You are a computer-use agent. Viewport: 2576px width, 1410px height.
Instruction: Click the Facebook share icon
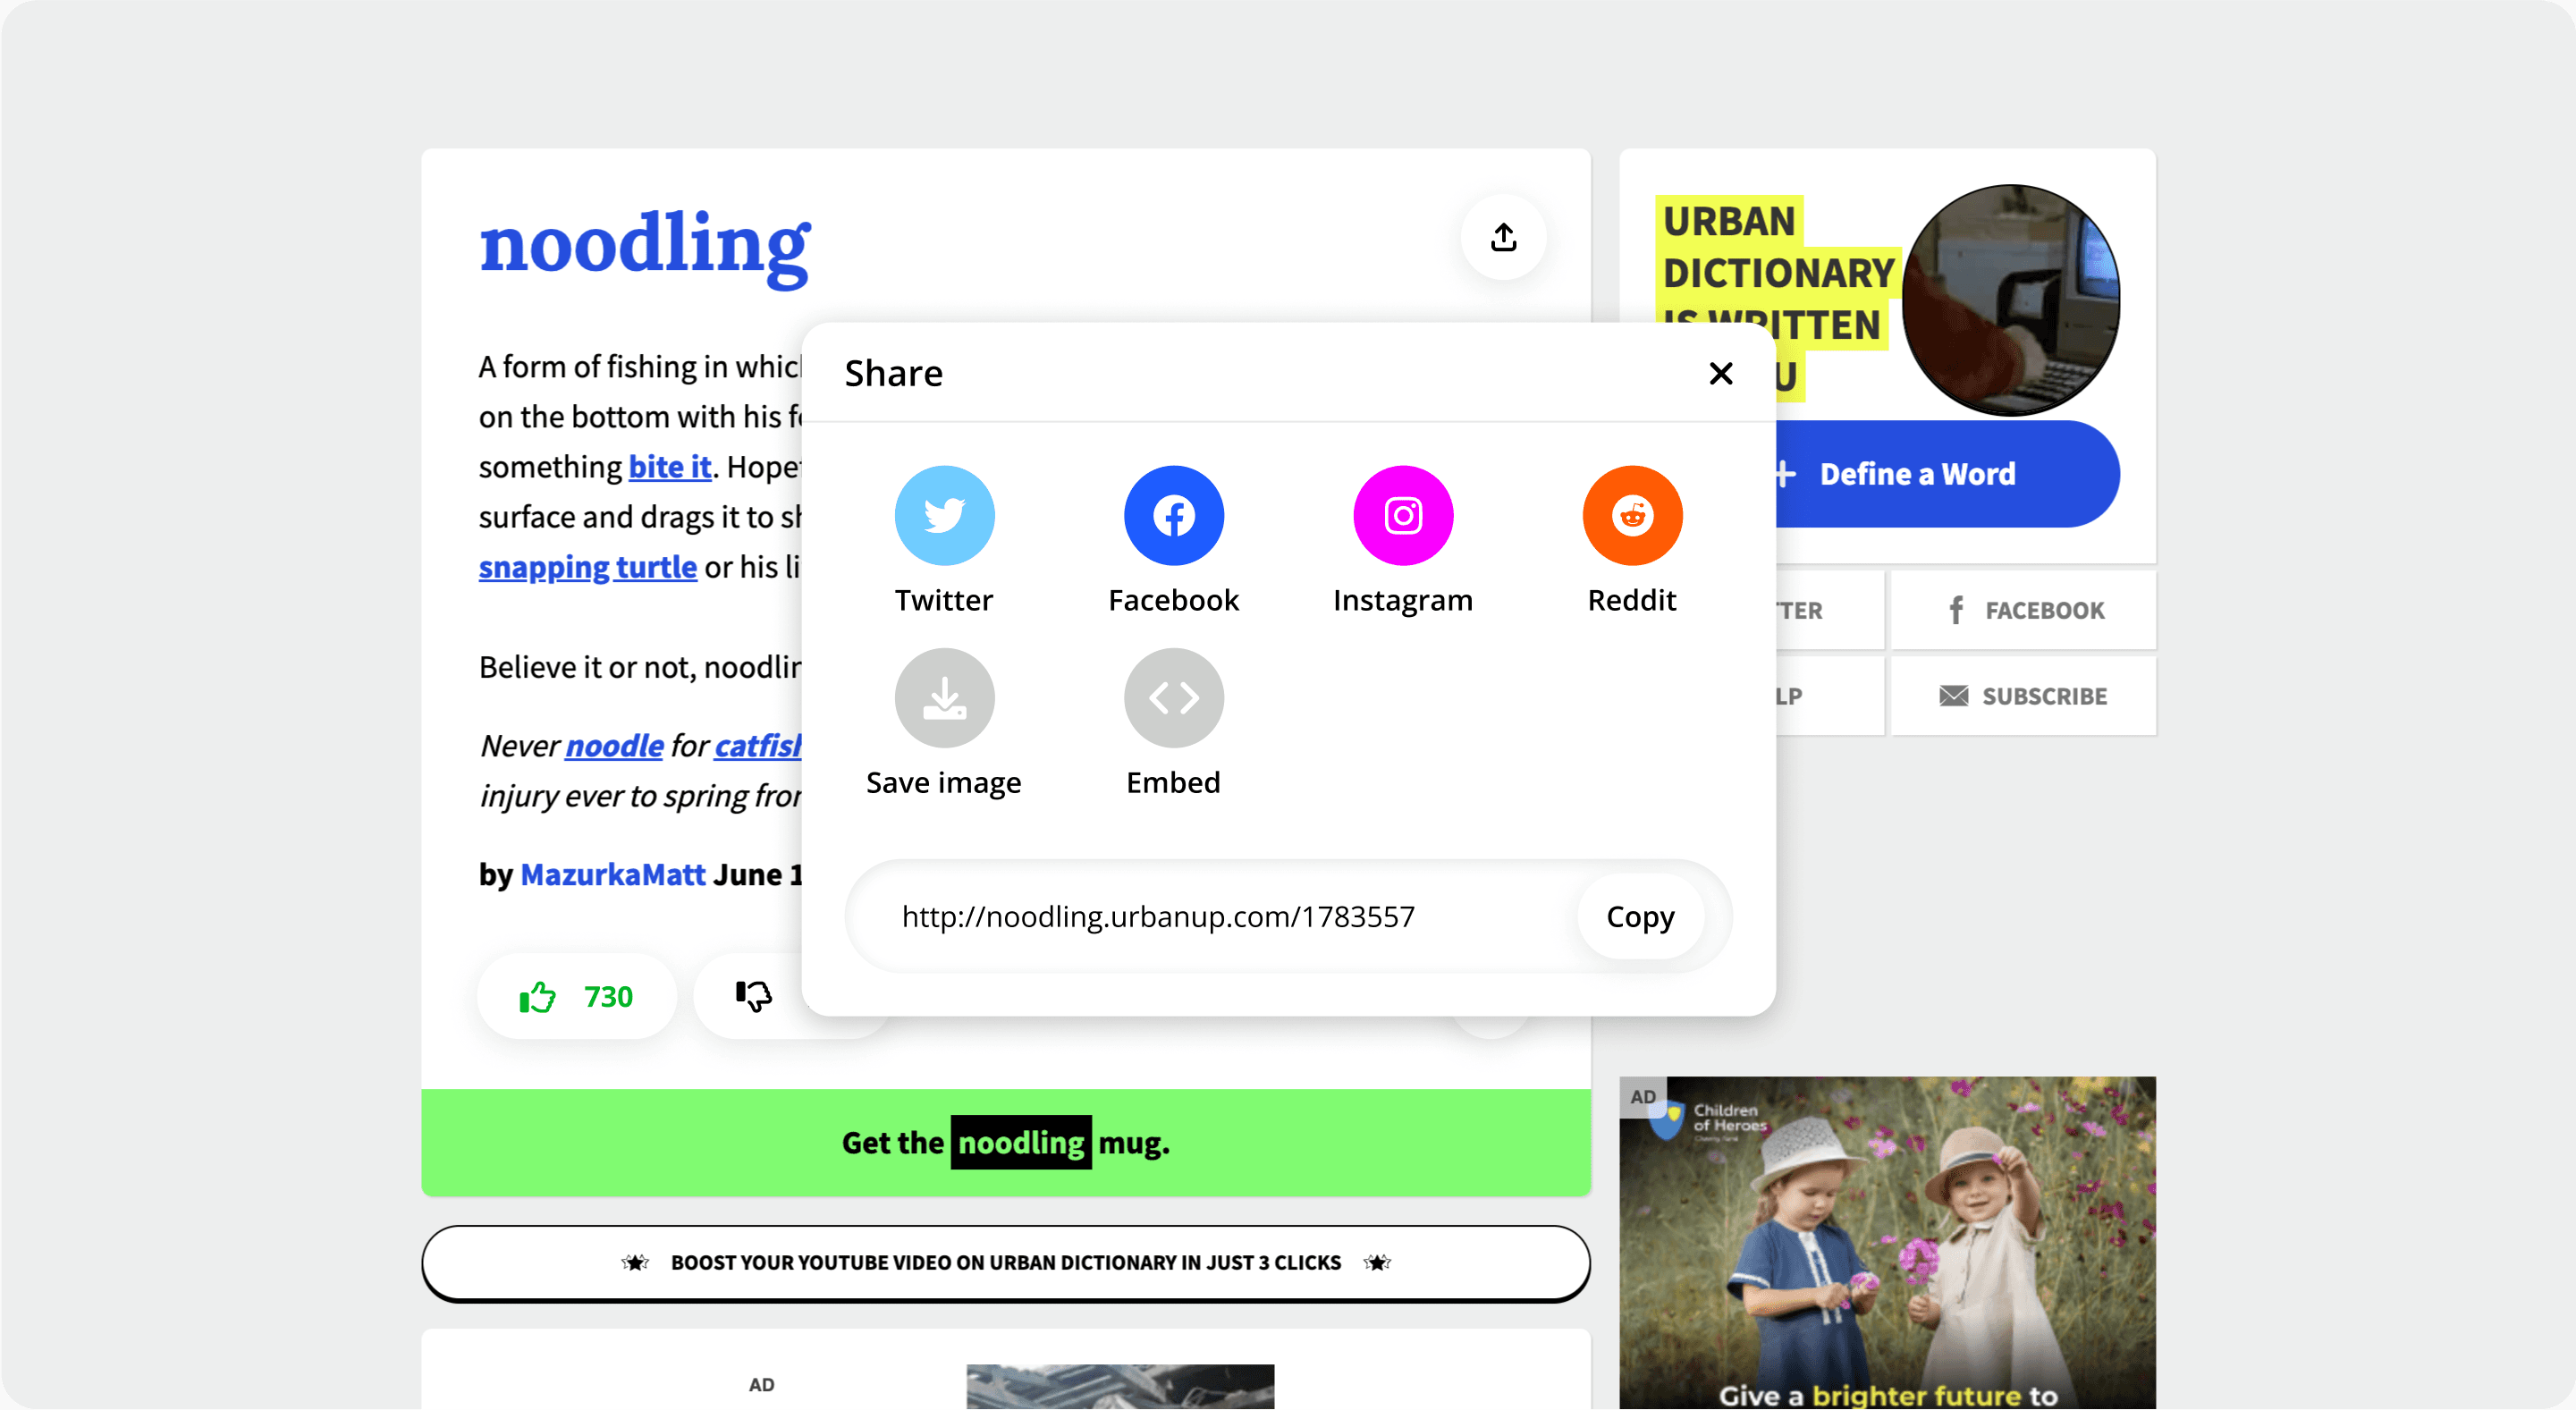1173,516
